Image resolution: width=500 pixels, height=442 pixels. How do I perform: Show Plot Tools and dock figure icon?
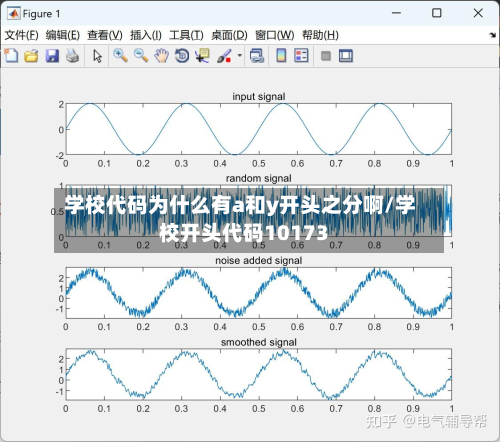pyautogui.click(x=346, y=56)
